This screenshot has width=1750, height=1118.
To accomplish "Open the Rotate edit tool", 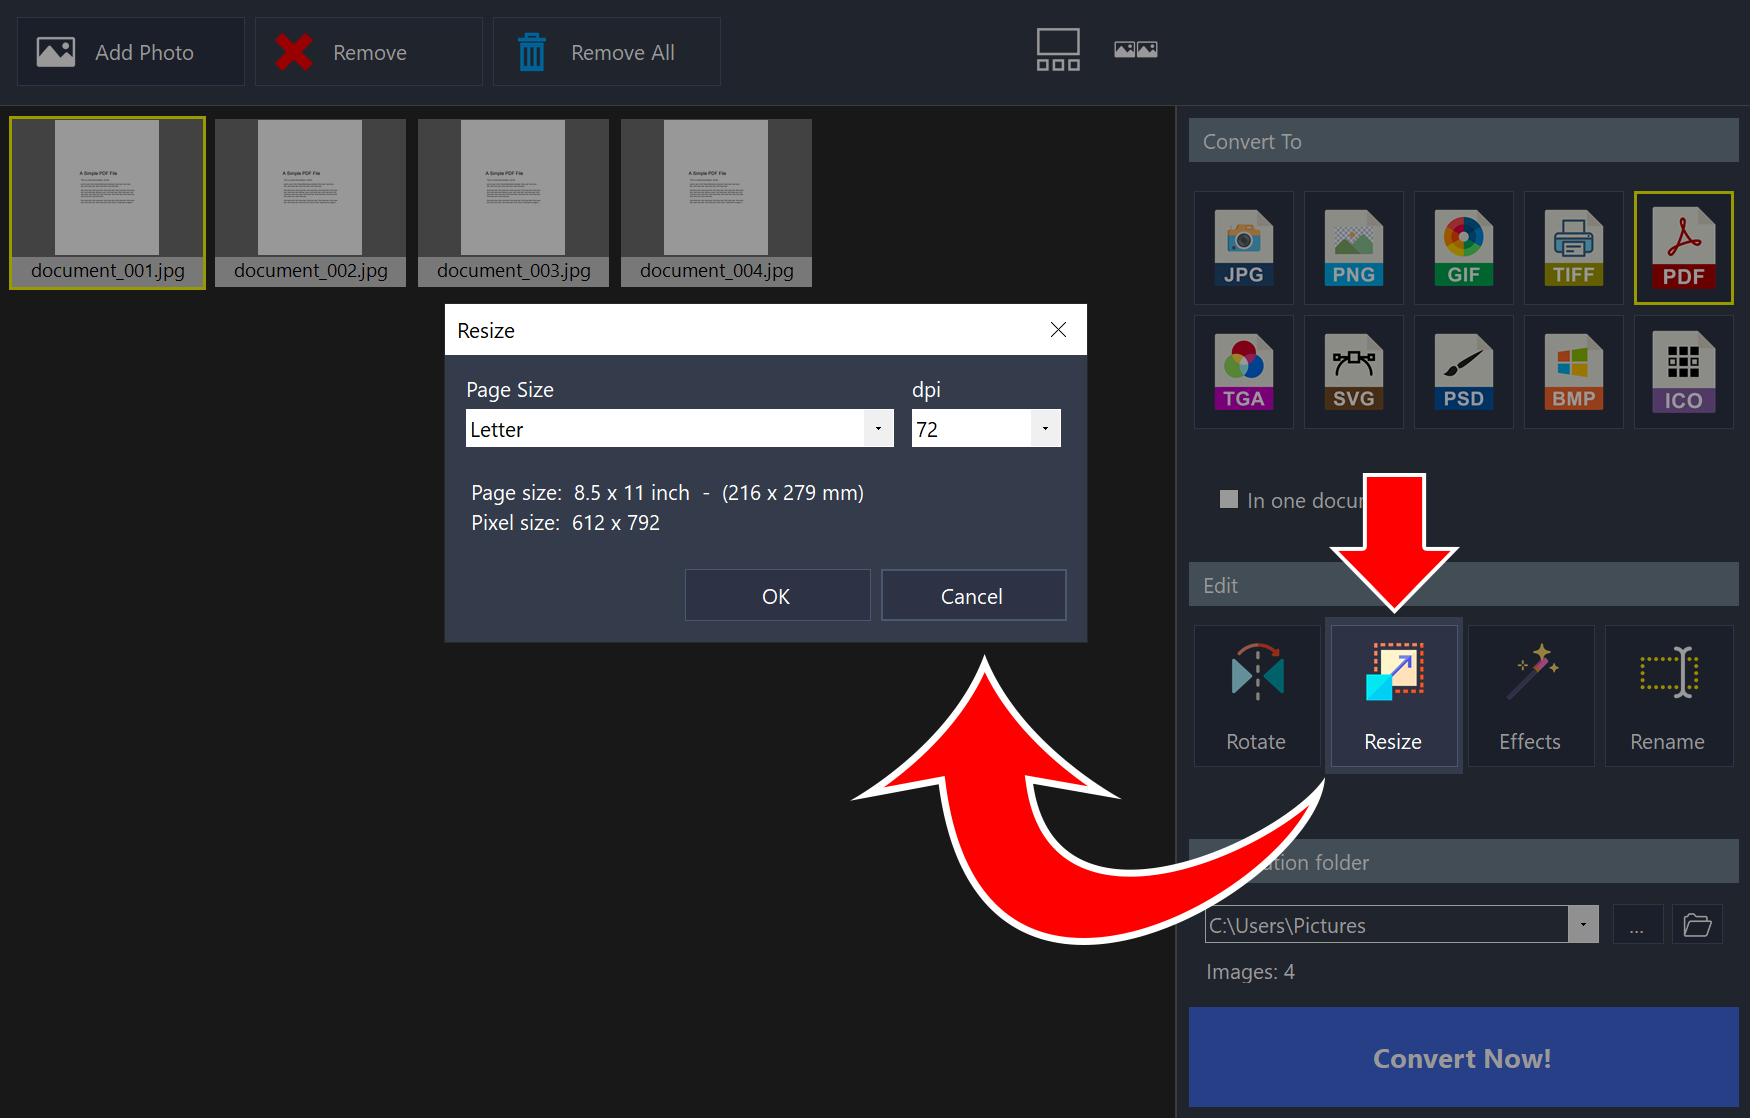I will [x=1257, y=696].
